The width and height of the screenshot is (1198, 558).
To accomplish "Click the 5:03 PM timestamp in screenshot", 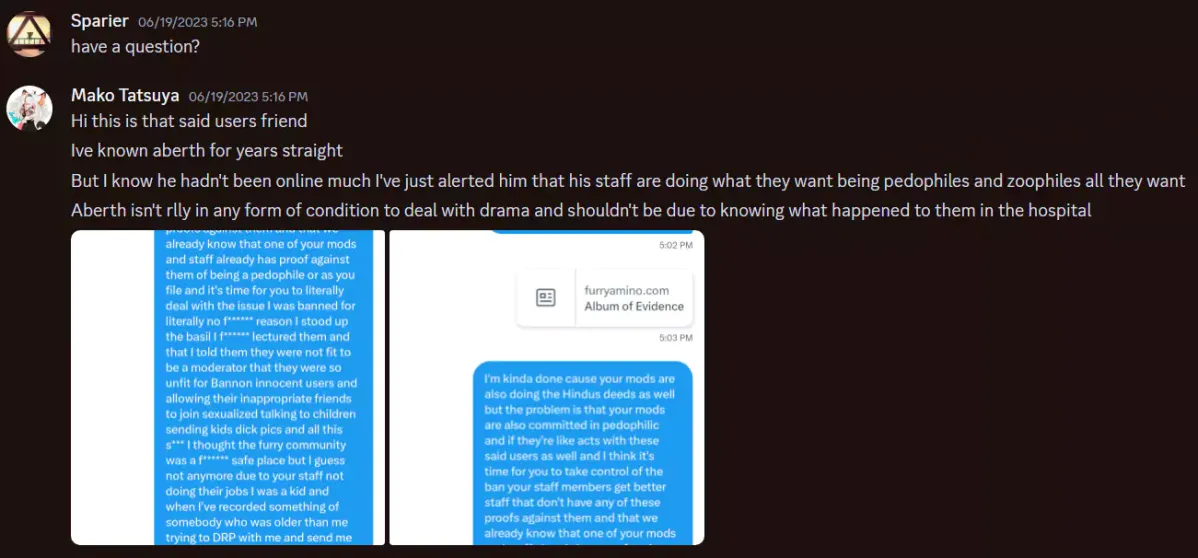I will [x=675, y=337].
